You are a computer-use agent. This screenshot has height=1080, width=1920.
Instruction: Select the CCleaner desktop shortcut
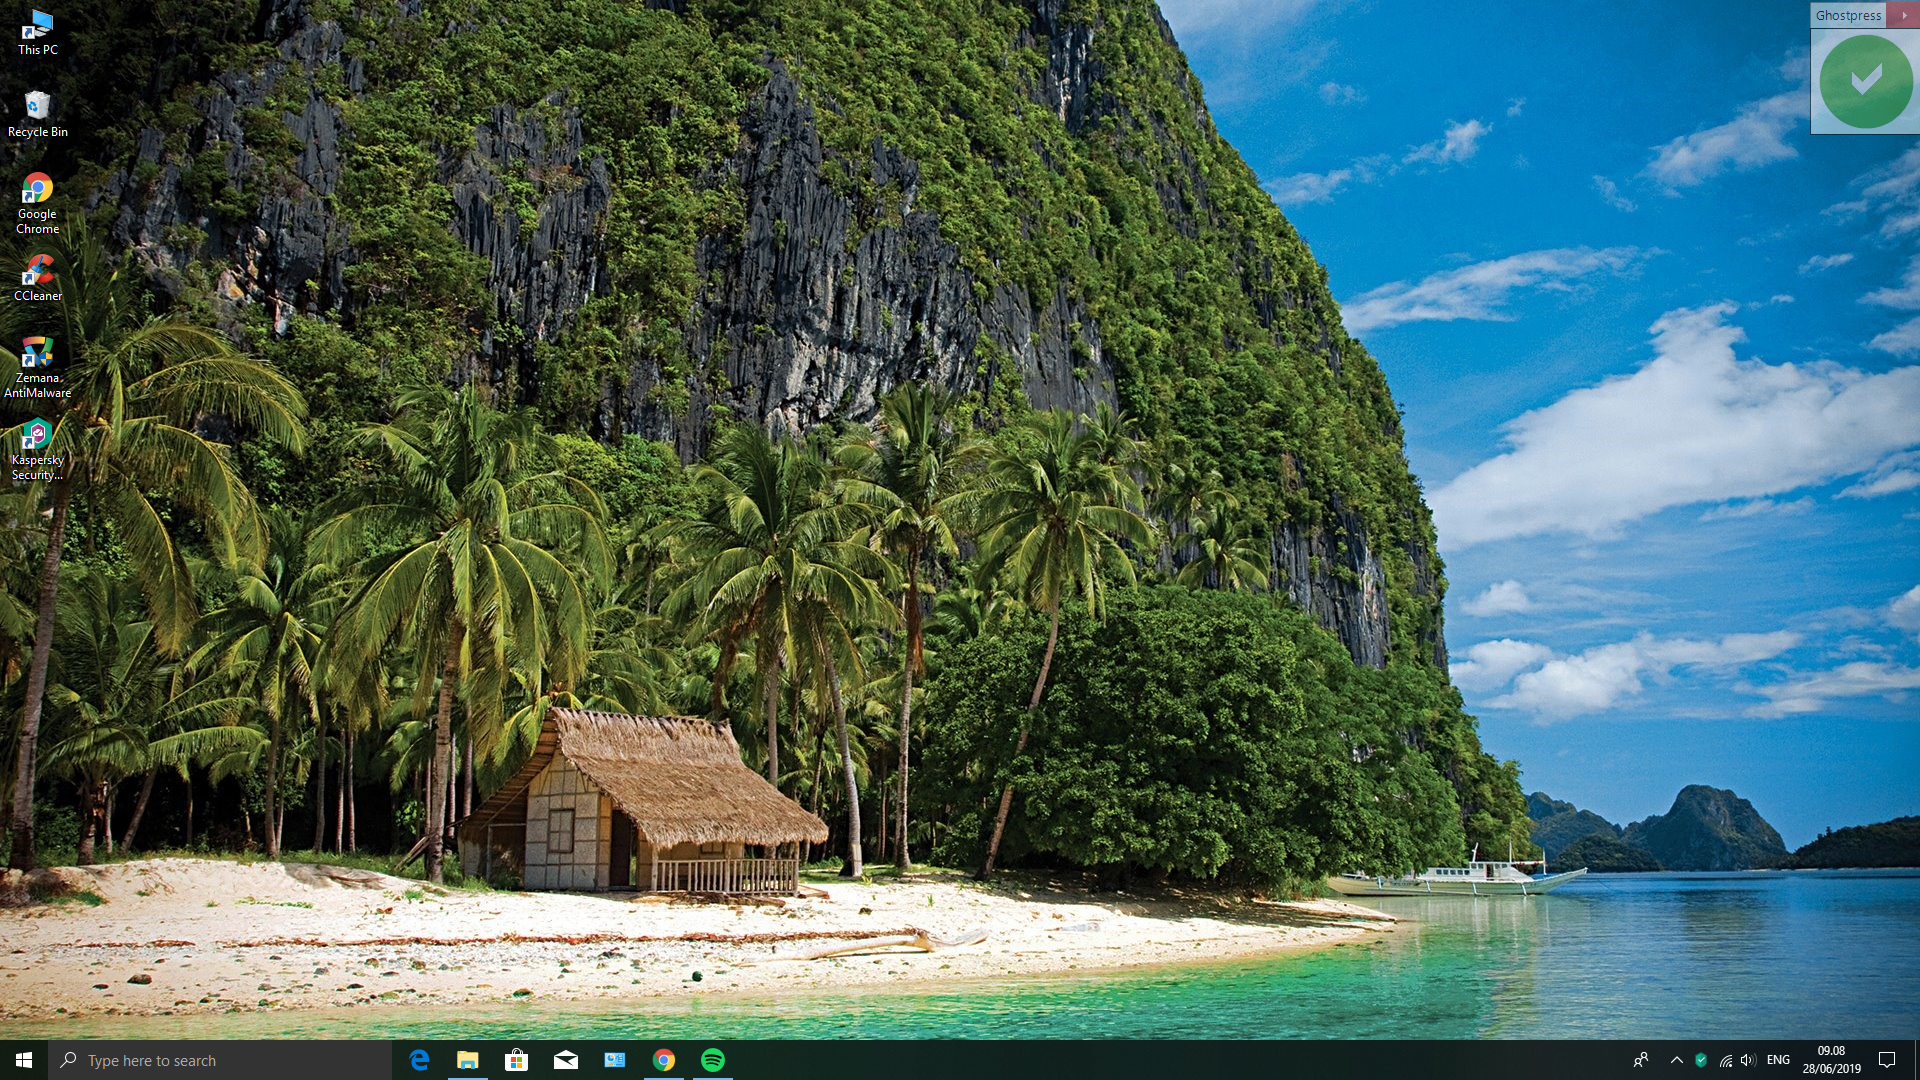(37, 277)
